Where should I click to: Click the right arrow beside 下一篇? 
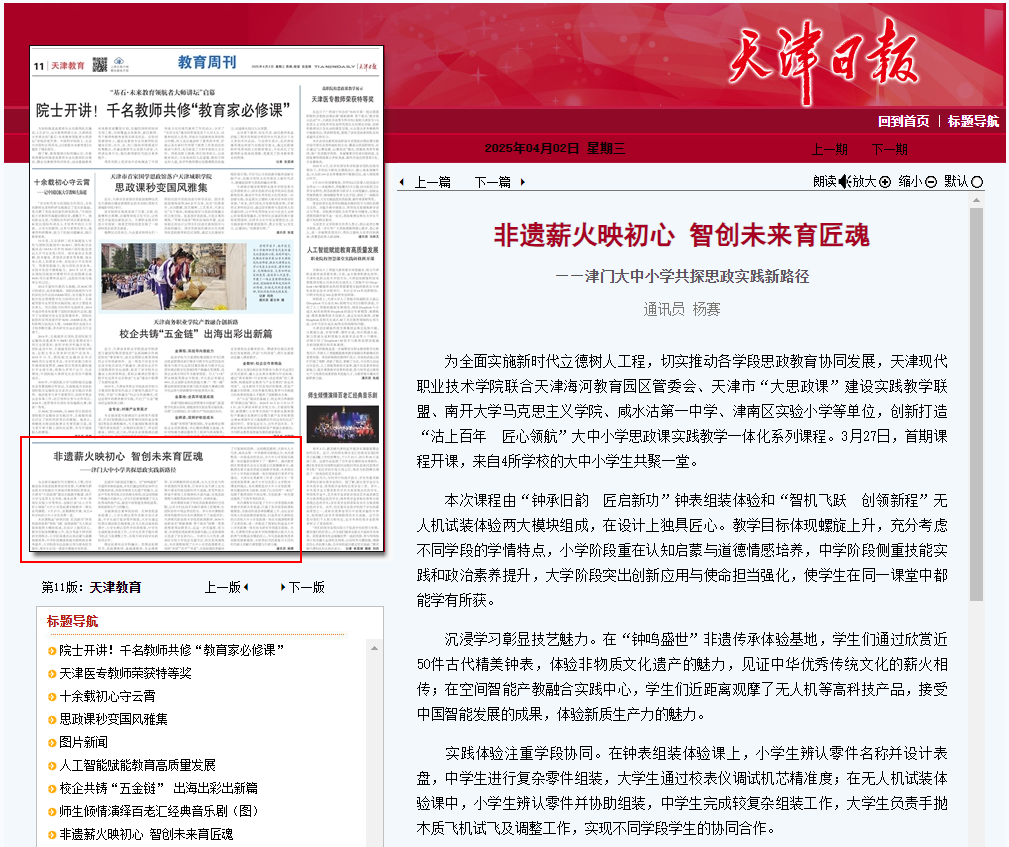click(522, 183)
